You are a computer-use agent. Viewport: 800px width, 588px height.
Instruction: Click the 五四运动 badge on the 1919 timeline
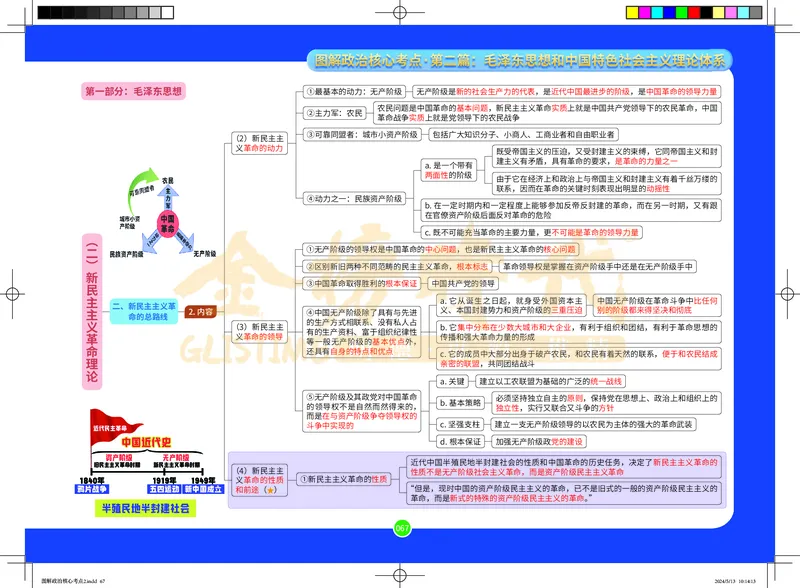click(164, 488)
